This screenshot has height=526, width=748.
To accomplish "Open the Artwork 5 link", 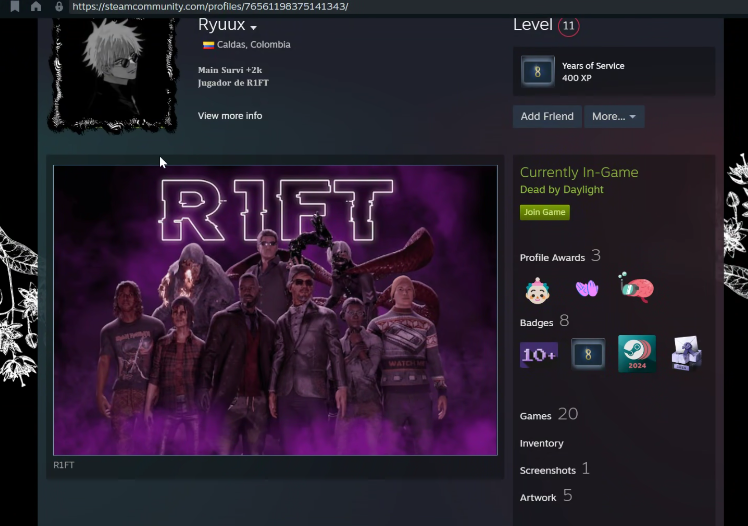I will pyautogui.click(x=546, y=496).
